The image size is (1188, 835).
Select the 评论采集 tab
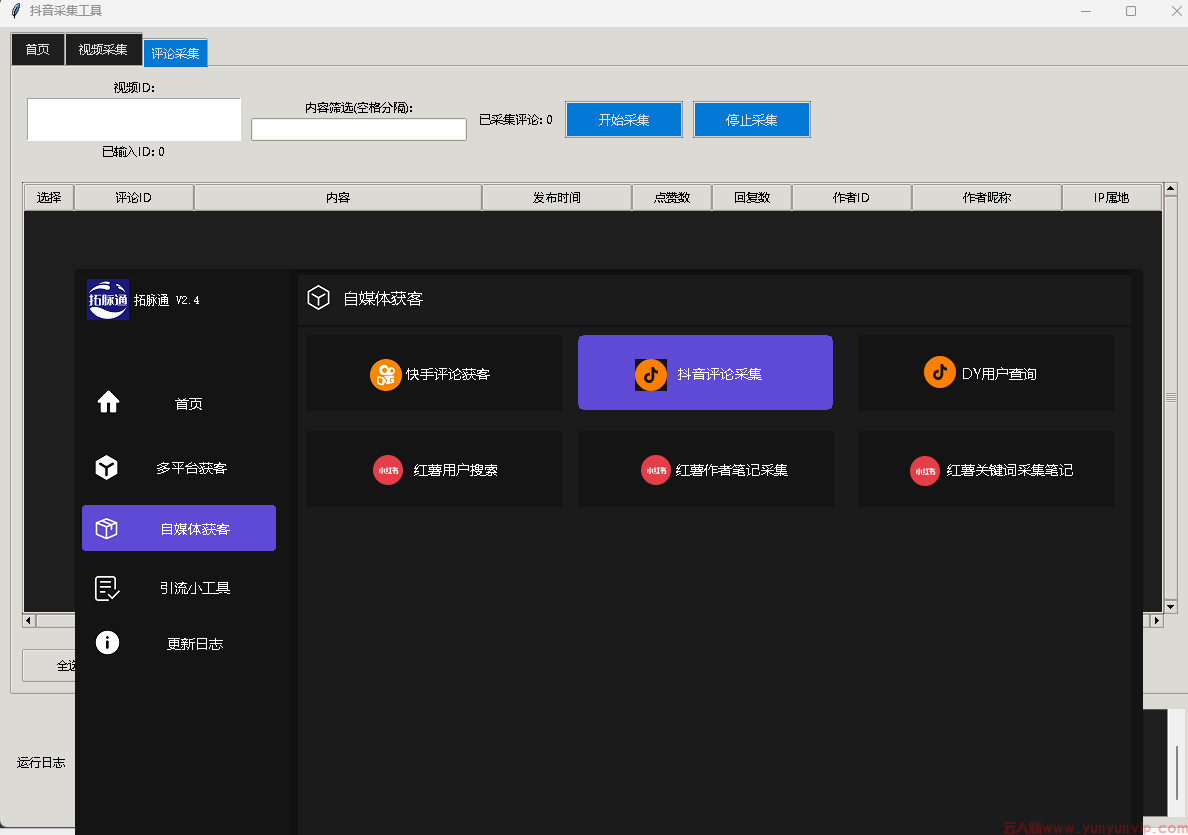coord(175,53)
